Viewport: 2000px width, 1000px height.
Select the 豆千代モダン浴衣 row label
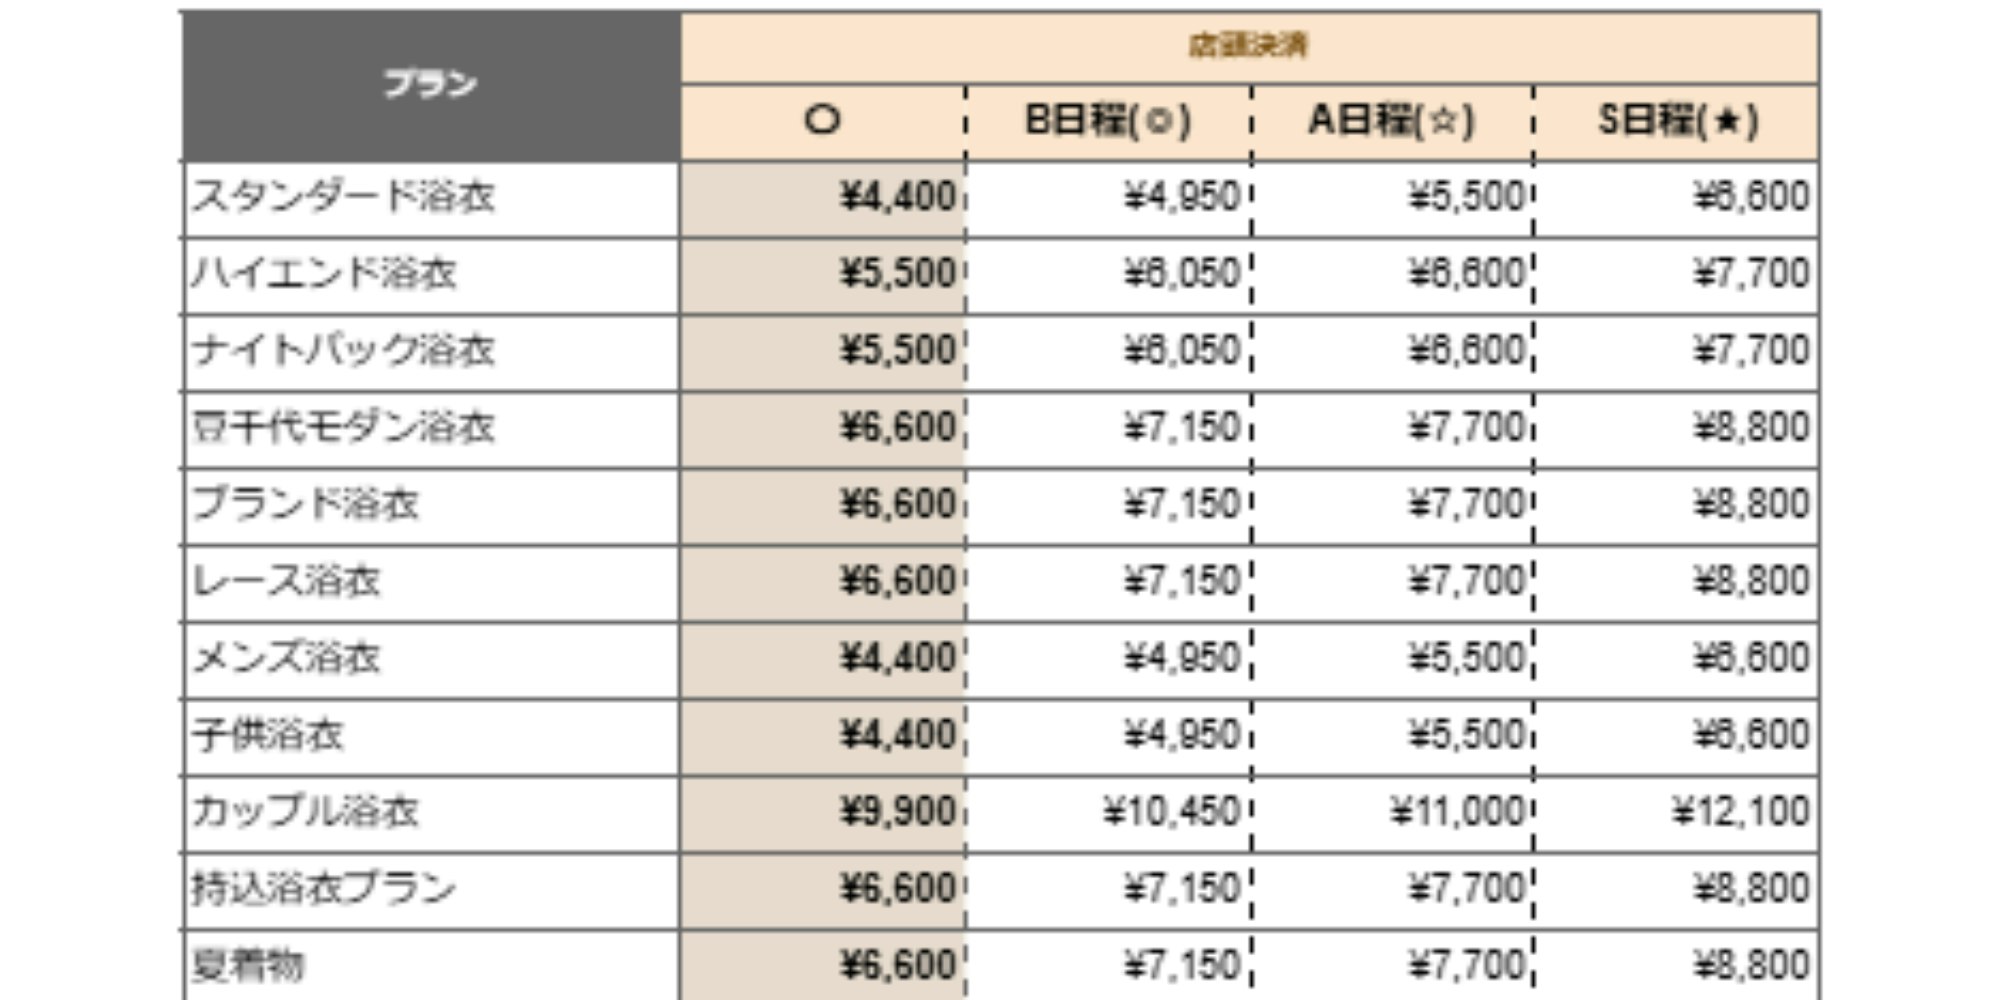(x=343, y=428)
